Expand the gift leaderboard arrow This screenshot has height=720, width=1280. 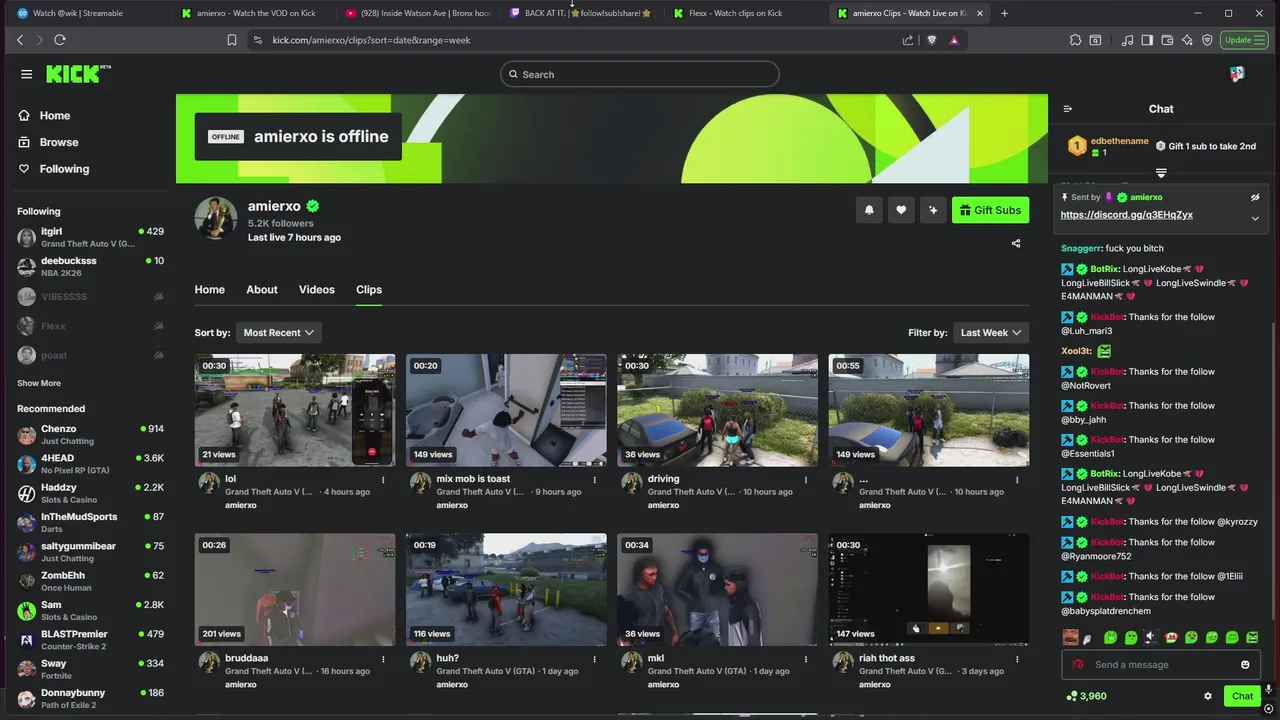(1161, 173)
